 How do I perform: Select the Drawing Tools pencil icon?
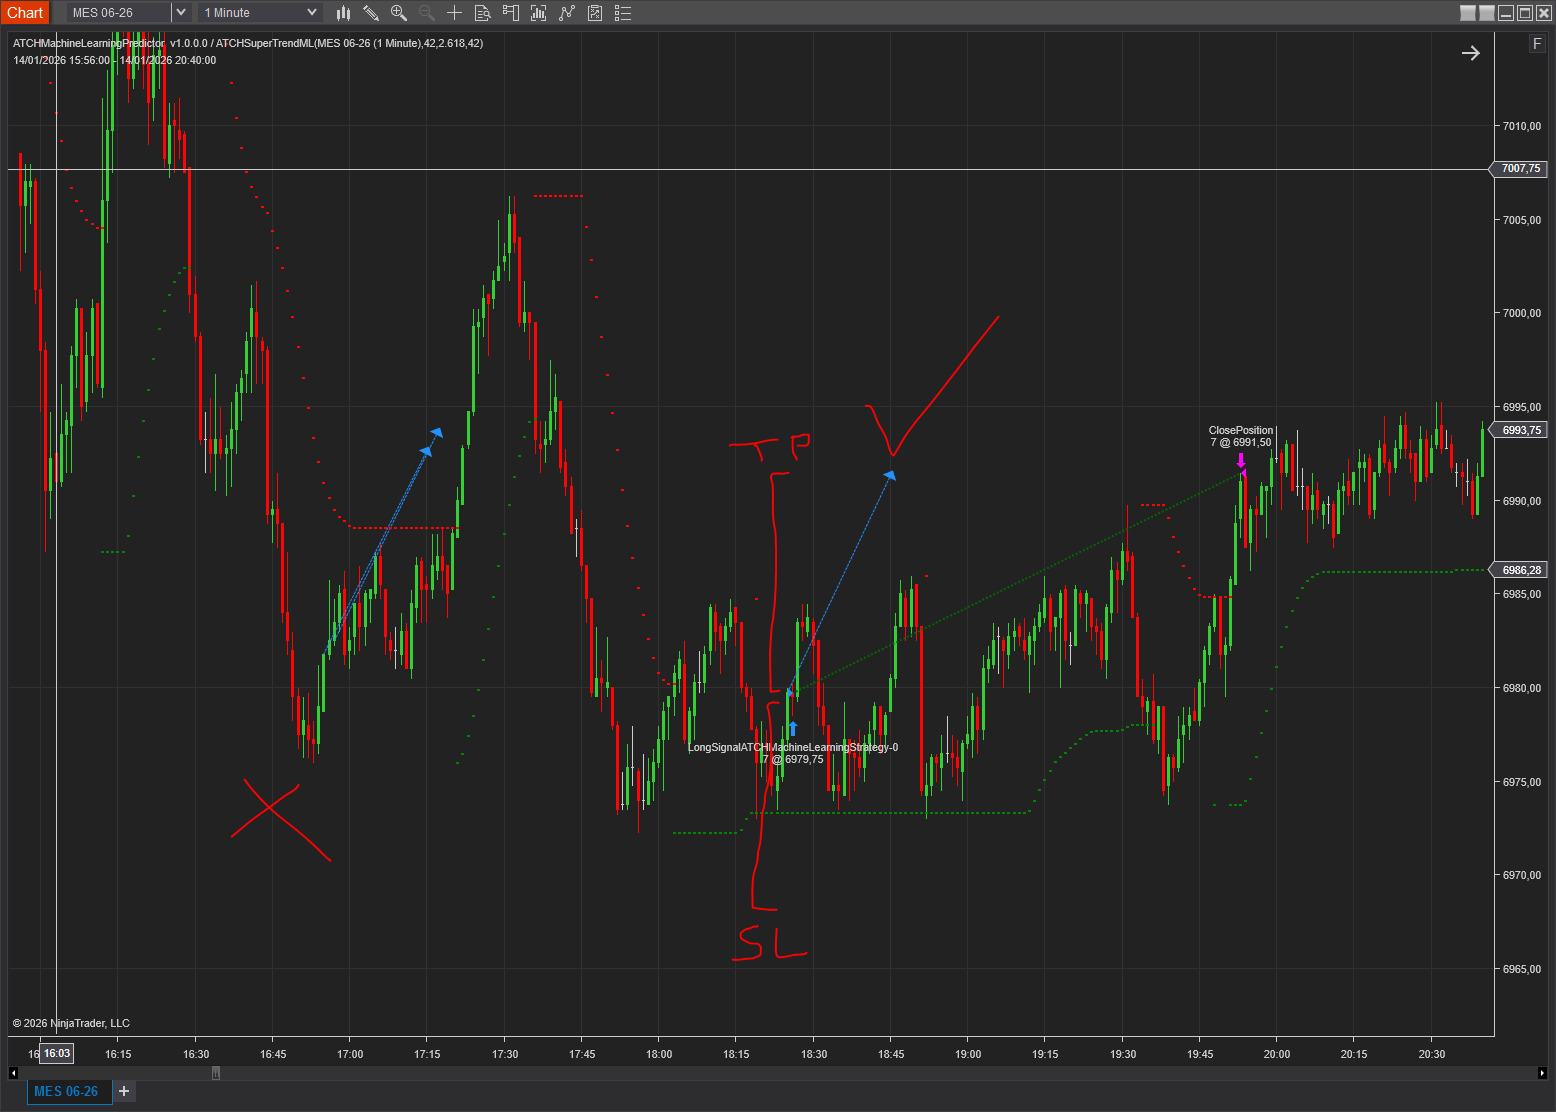371,13
